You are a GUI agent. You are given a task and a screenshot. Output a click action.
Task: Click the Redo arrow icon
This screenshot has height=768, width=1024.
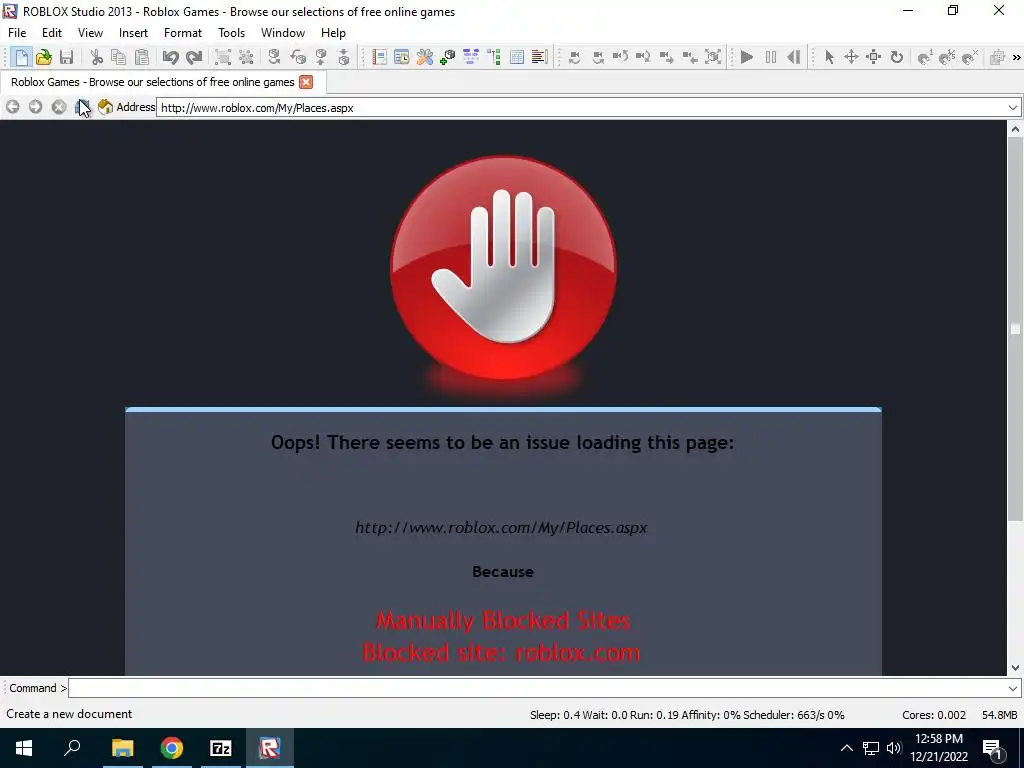click(x=194, y=57)
